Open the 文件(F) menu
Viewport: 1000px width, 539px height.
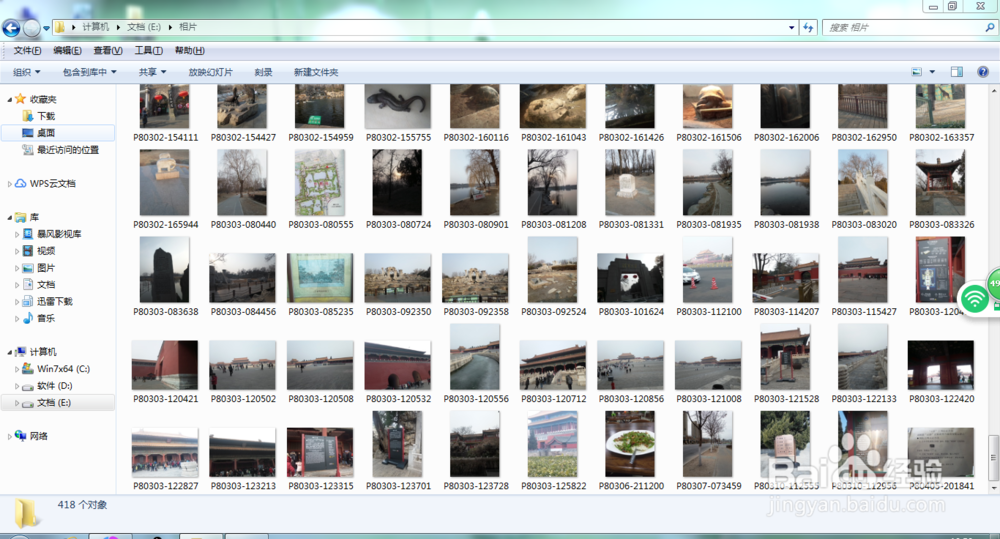pyautogui.click(x=27, y=50)
